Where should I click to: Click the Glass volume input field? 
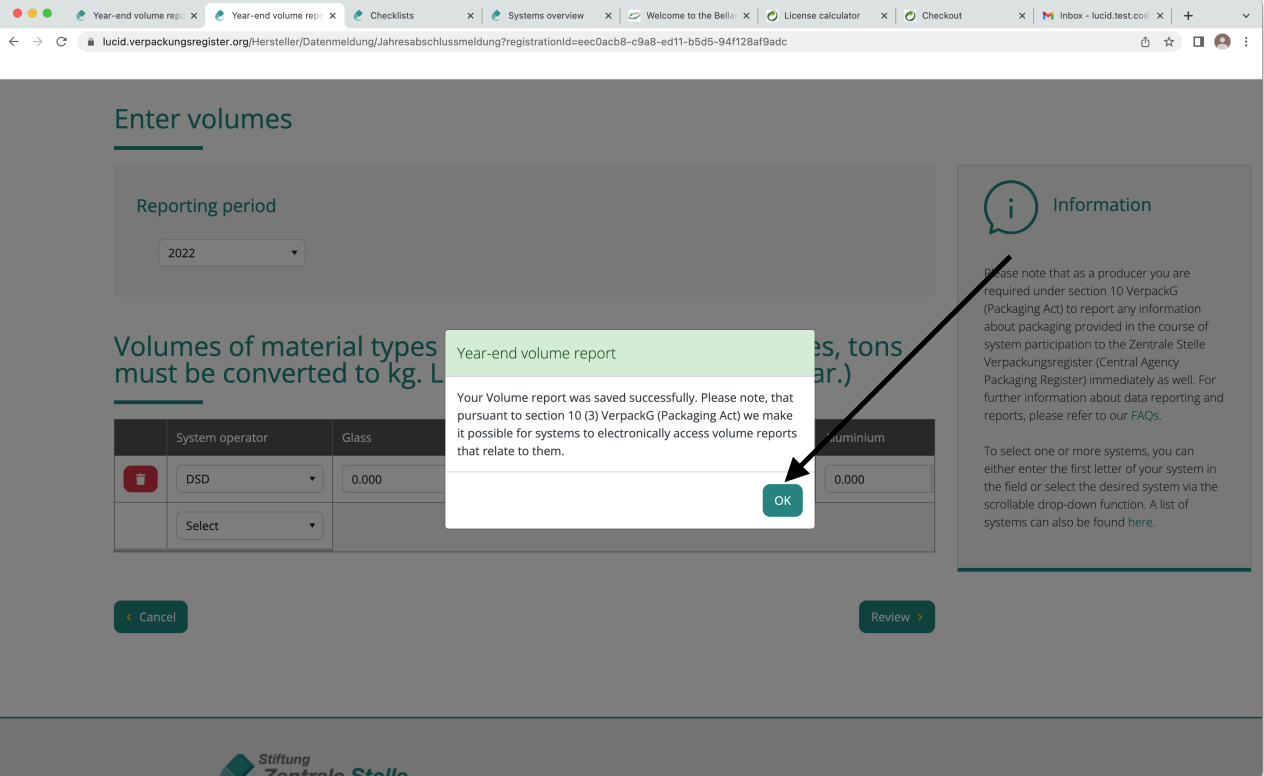(x=392, y=479)
